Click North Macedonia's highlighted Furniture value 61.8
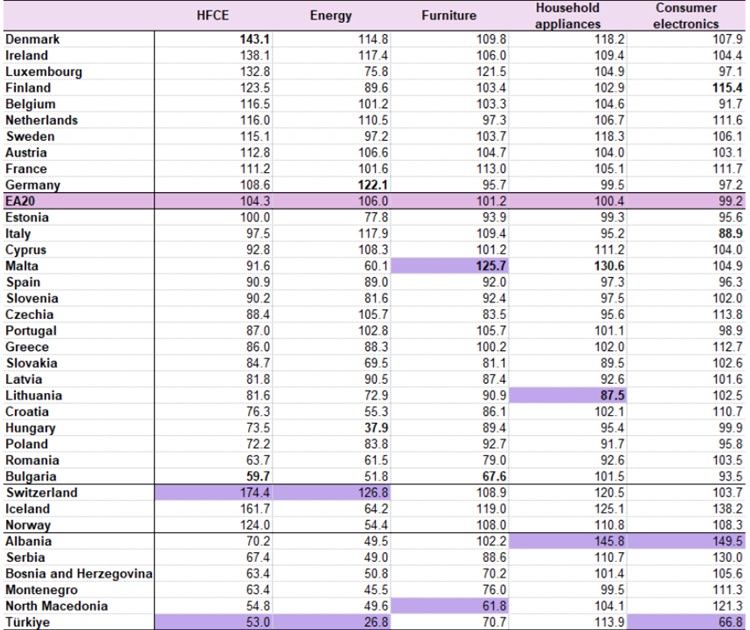Image resolution: width=750 pixels, height=630 pixels. coord(492,606)
